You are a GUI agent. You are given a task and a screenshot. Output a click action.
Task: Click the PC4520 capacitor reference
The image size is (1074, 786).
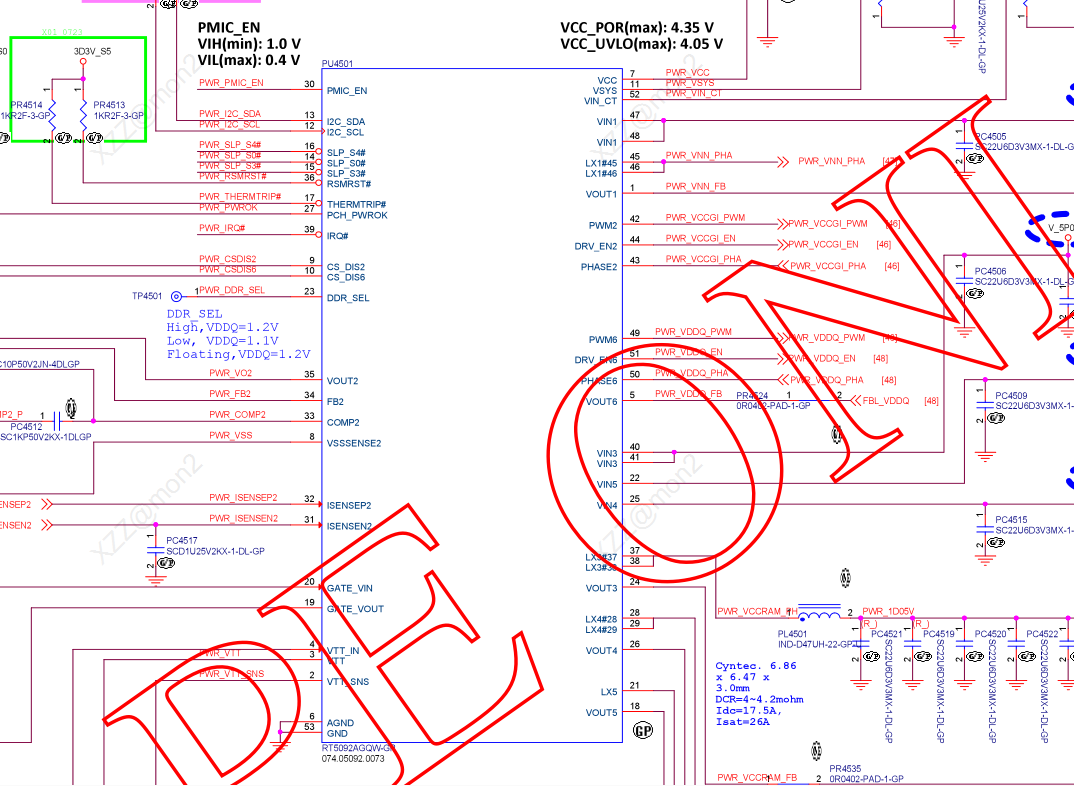pyautogui.click(x=990, y=634)
